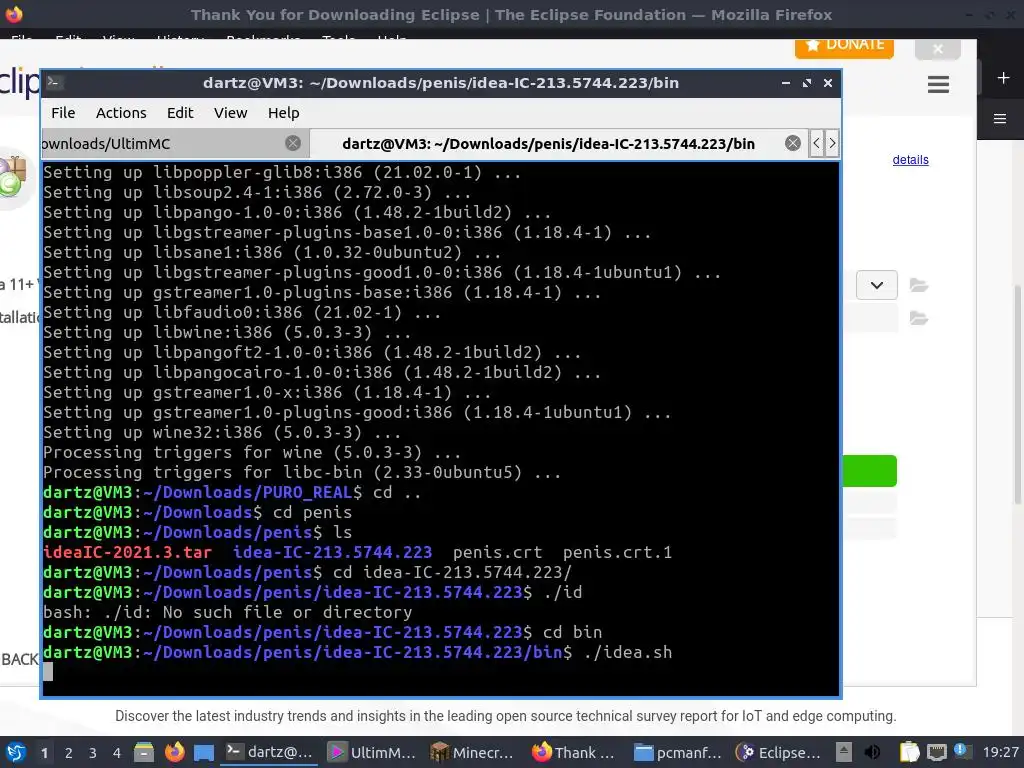Click the taskbar clock showing 19:27

[x=1000, y=752]
